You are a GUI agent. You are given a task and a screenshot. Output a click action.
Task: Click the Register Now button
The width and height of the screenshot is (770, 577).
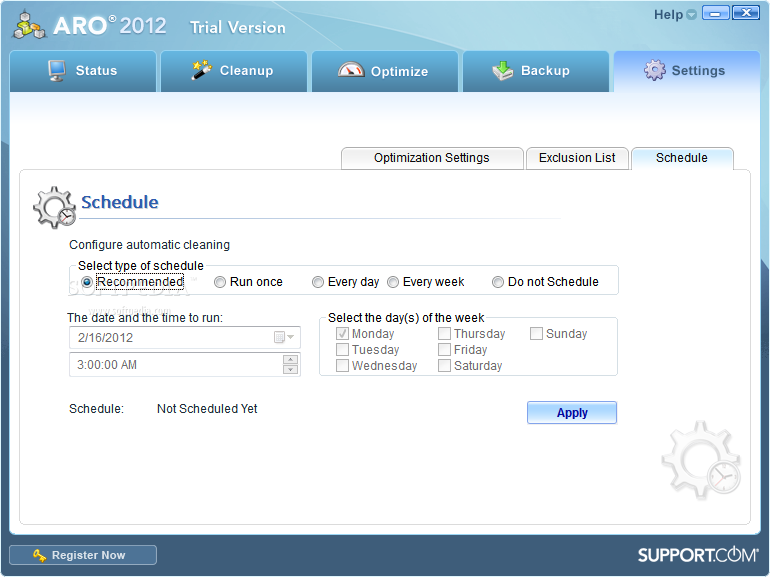point(83,555)
